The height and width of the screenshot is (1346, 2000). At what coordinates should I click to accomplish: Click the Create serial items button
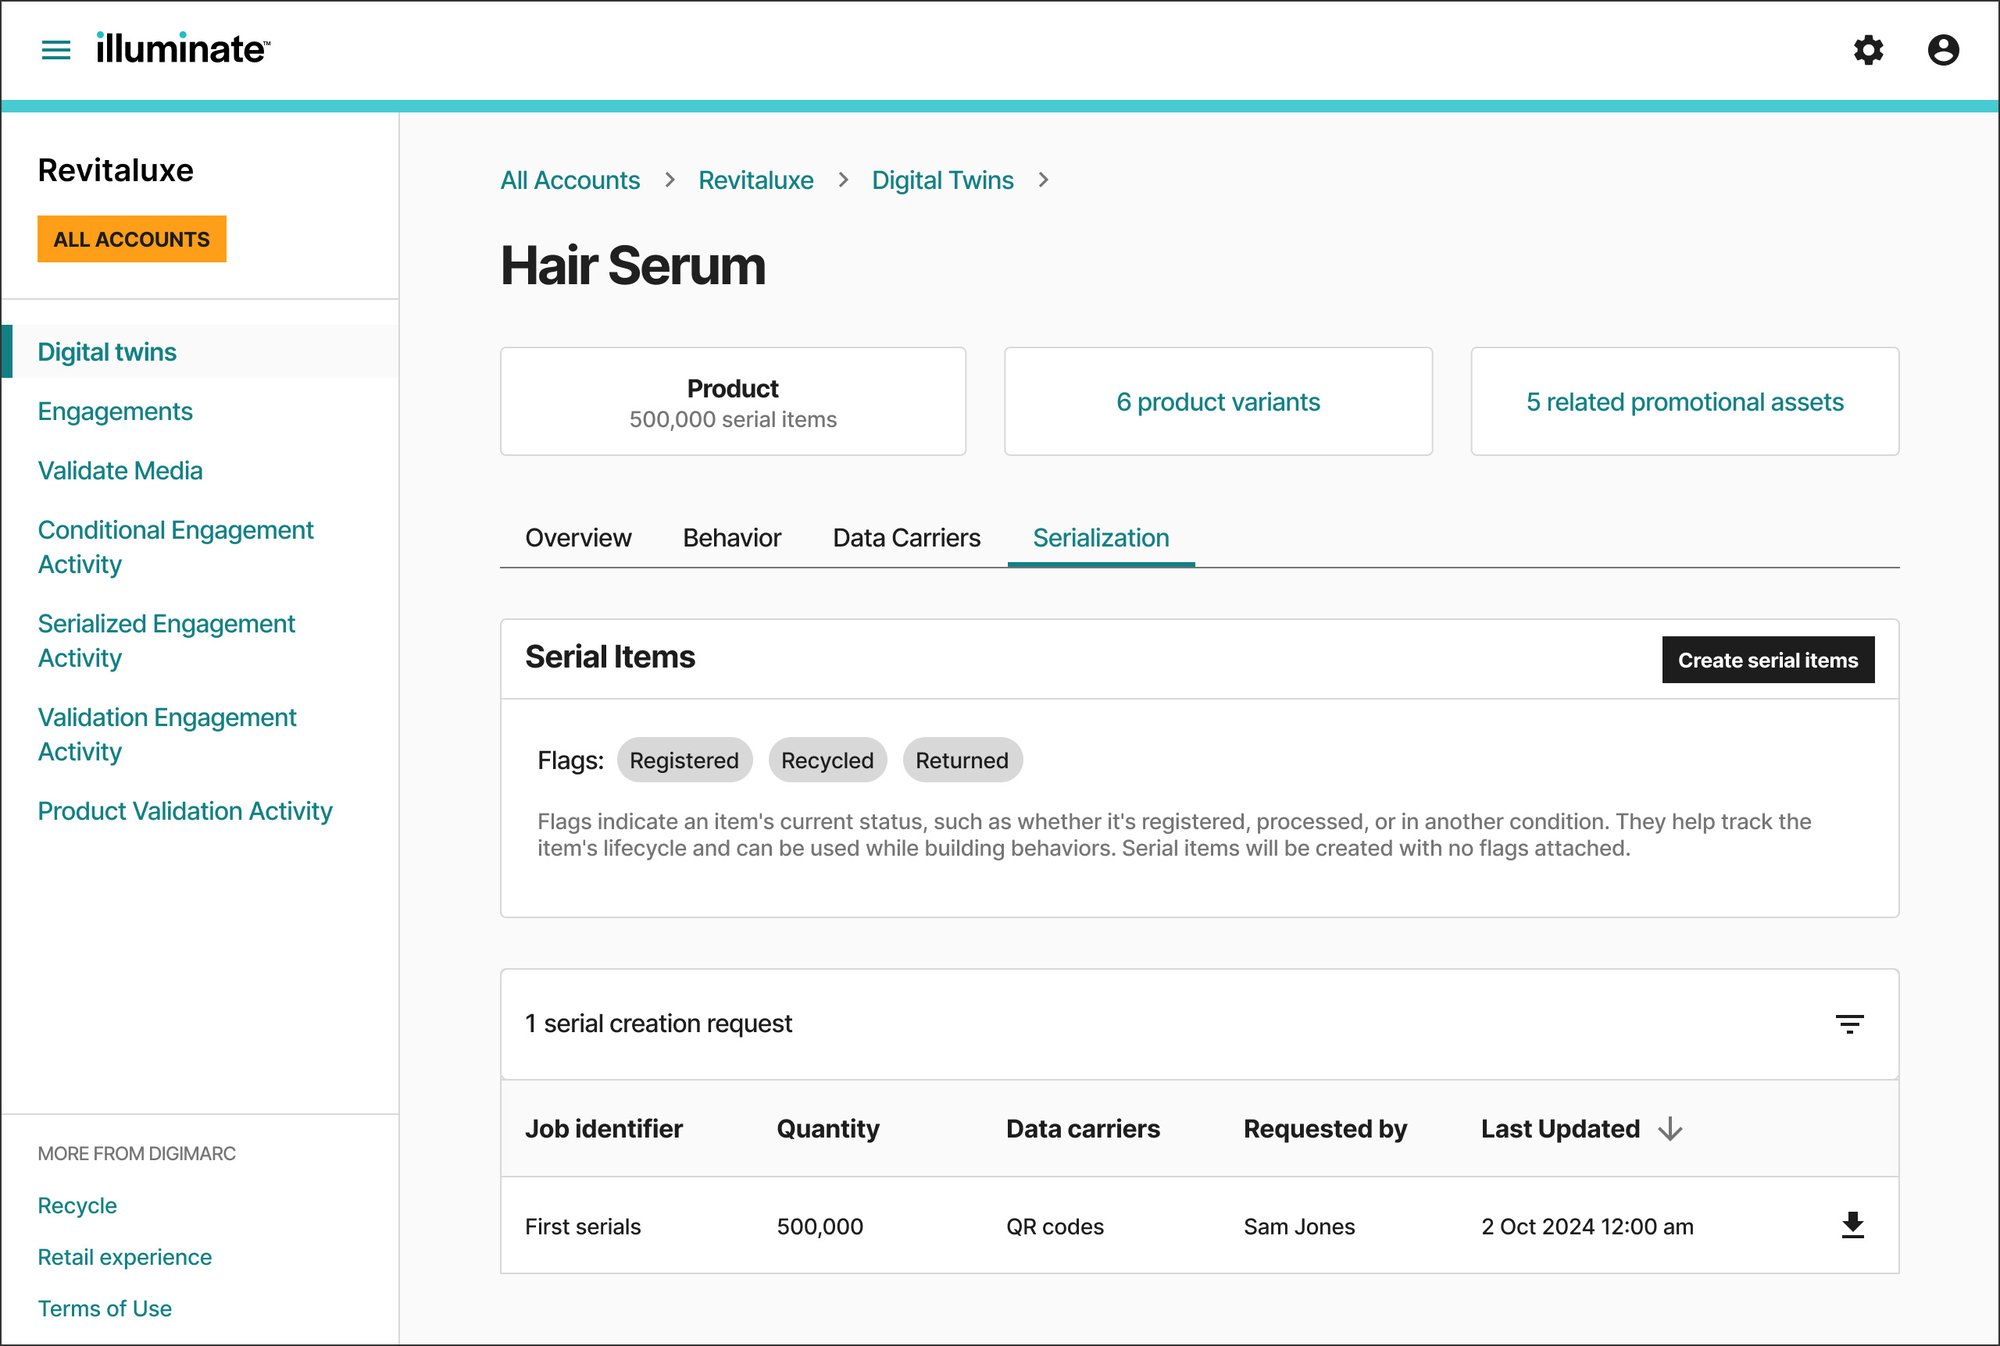pos(1767,659)
